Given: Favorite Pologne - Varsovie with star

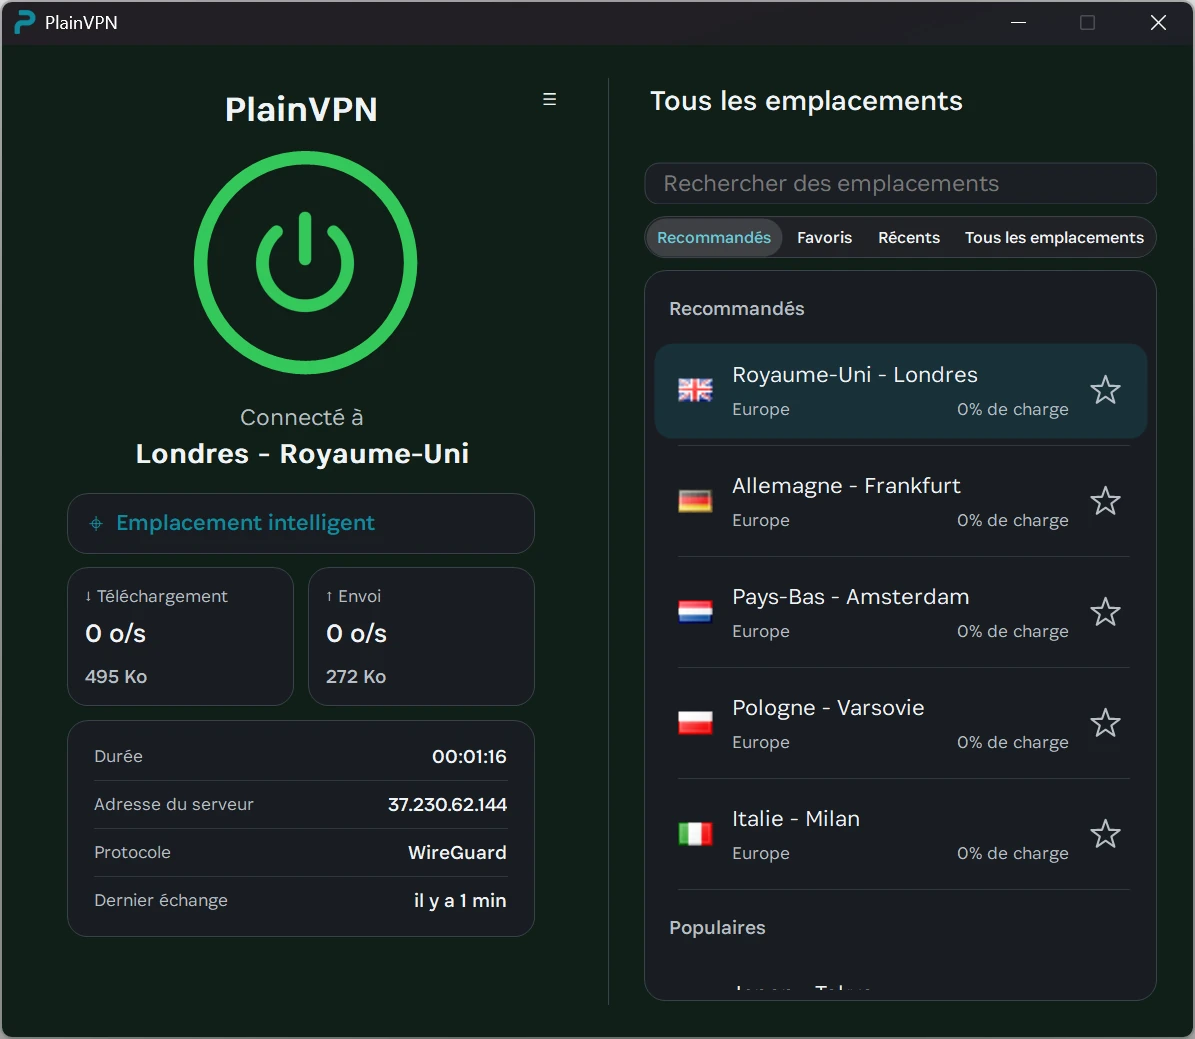Looking at the screenshot, I should [1104, 723].
